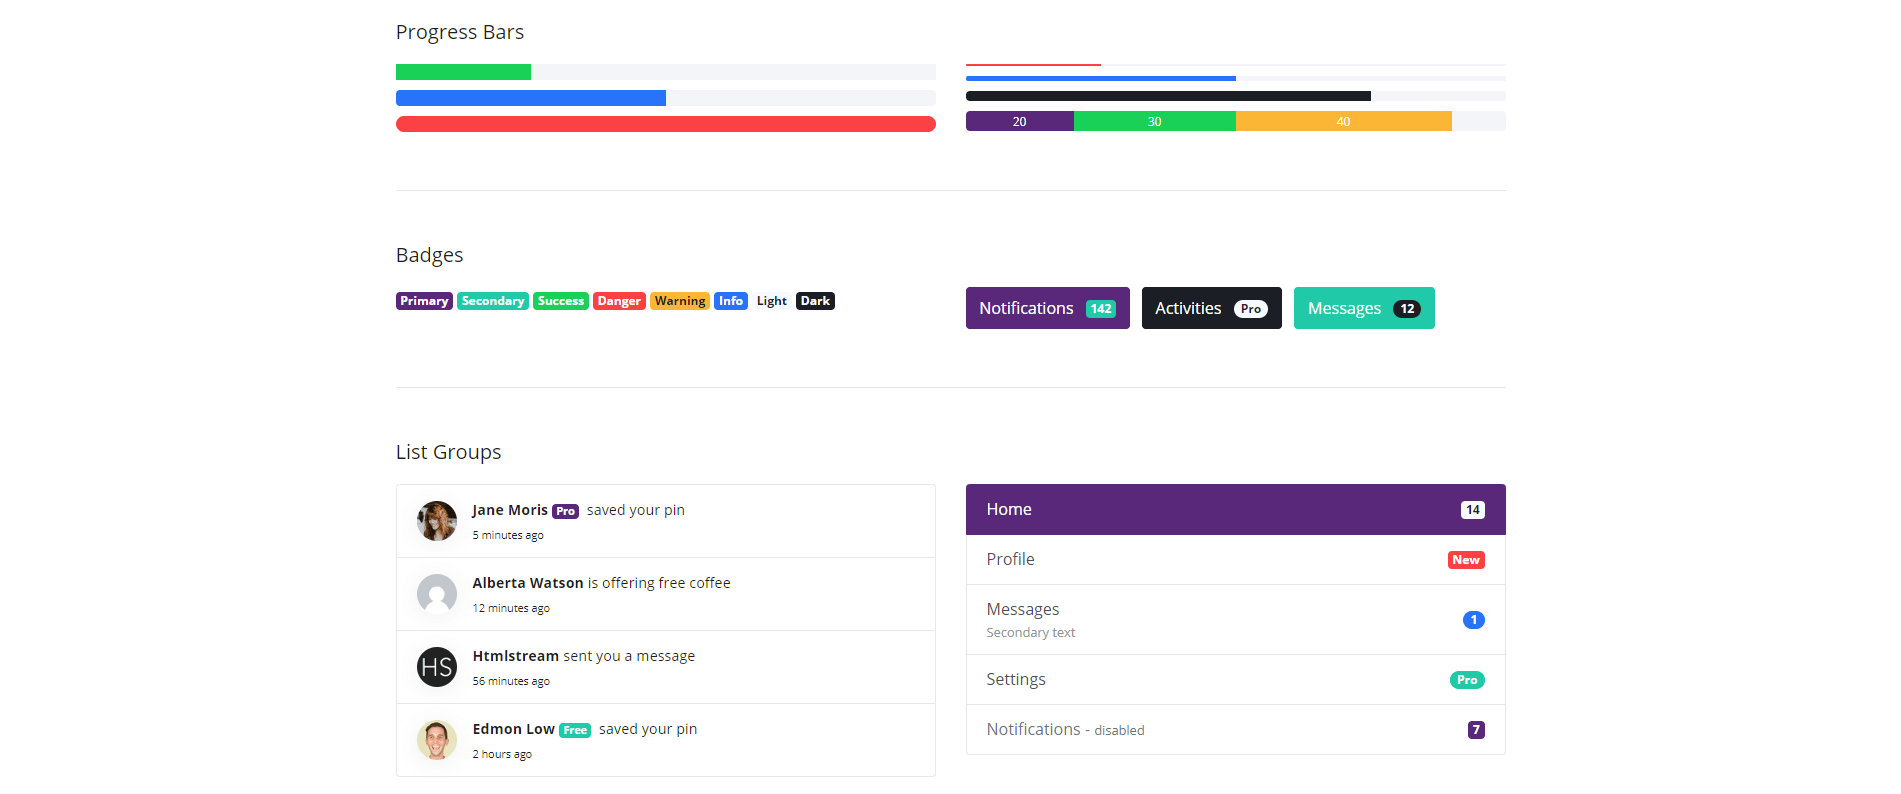
Task: Click the Activities Pro button
Action: (x=1211, y=308)
